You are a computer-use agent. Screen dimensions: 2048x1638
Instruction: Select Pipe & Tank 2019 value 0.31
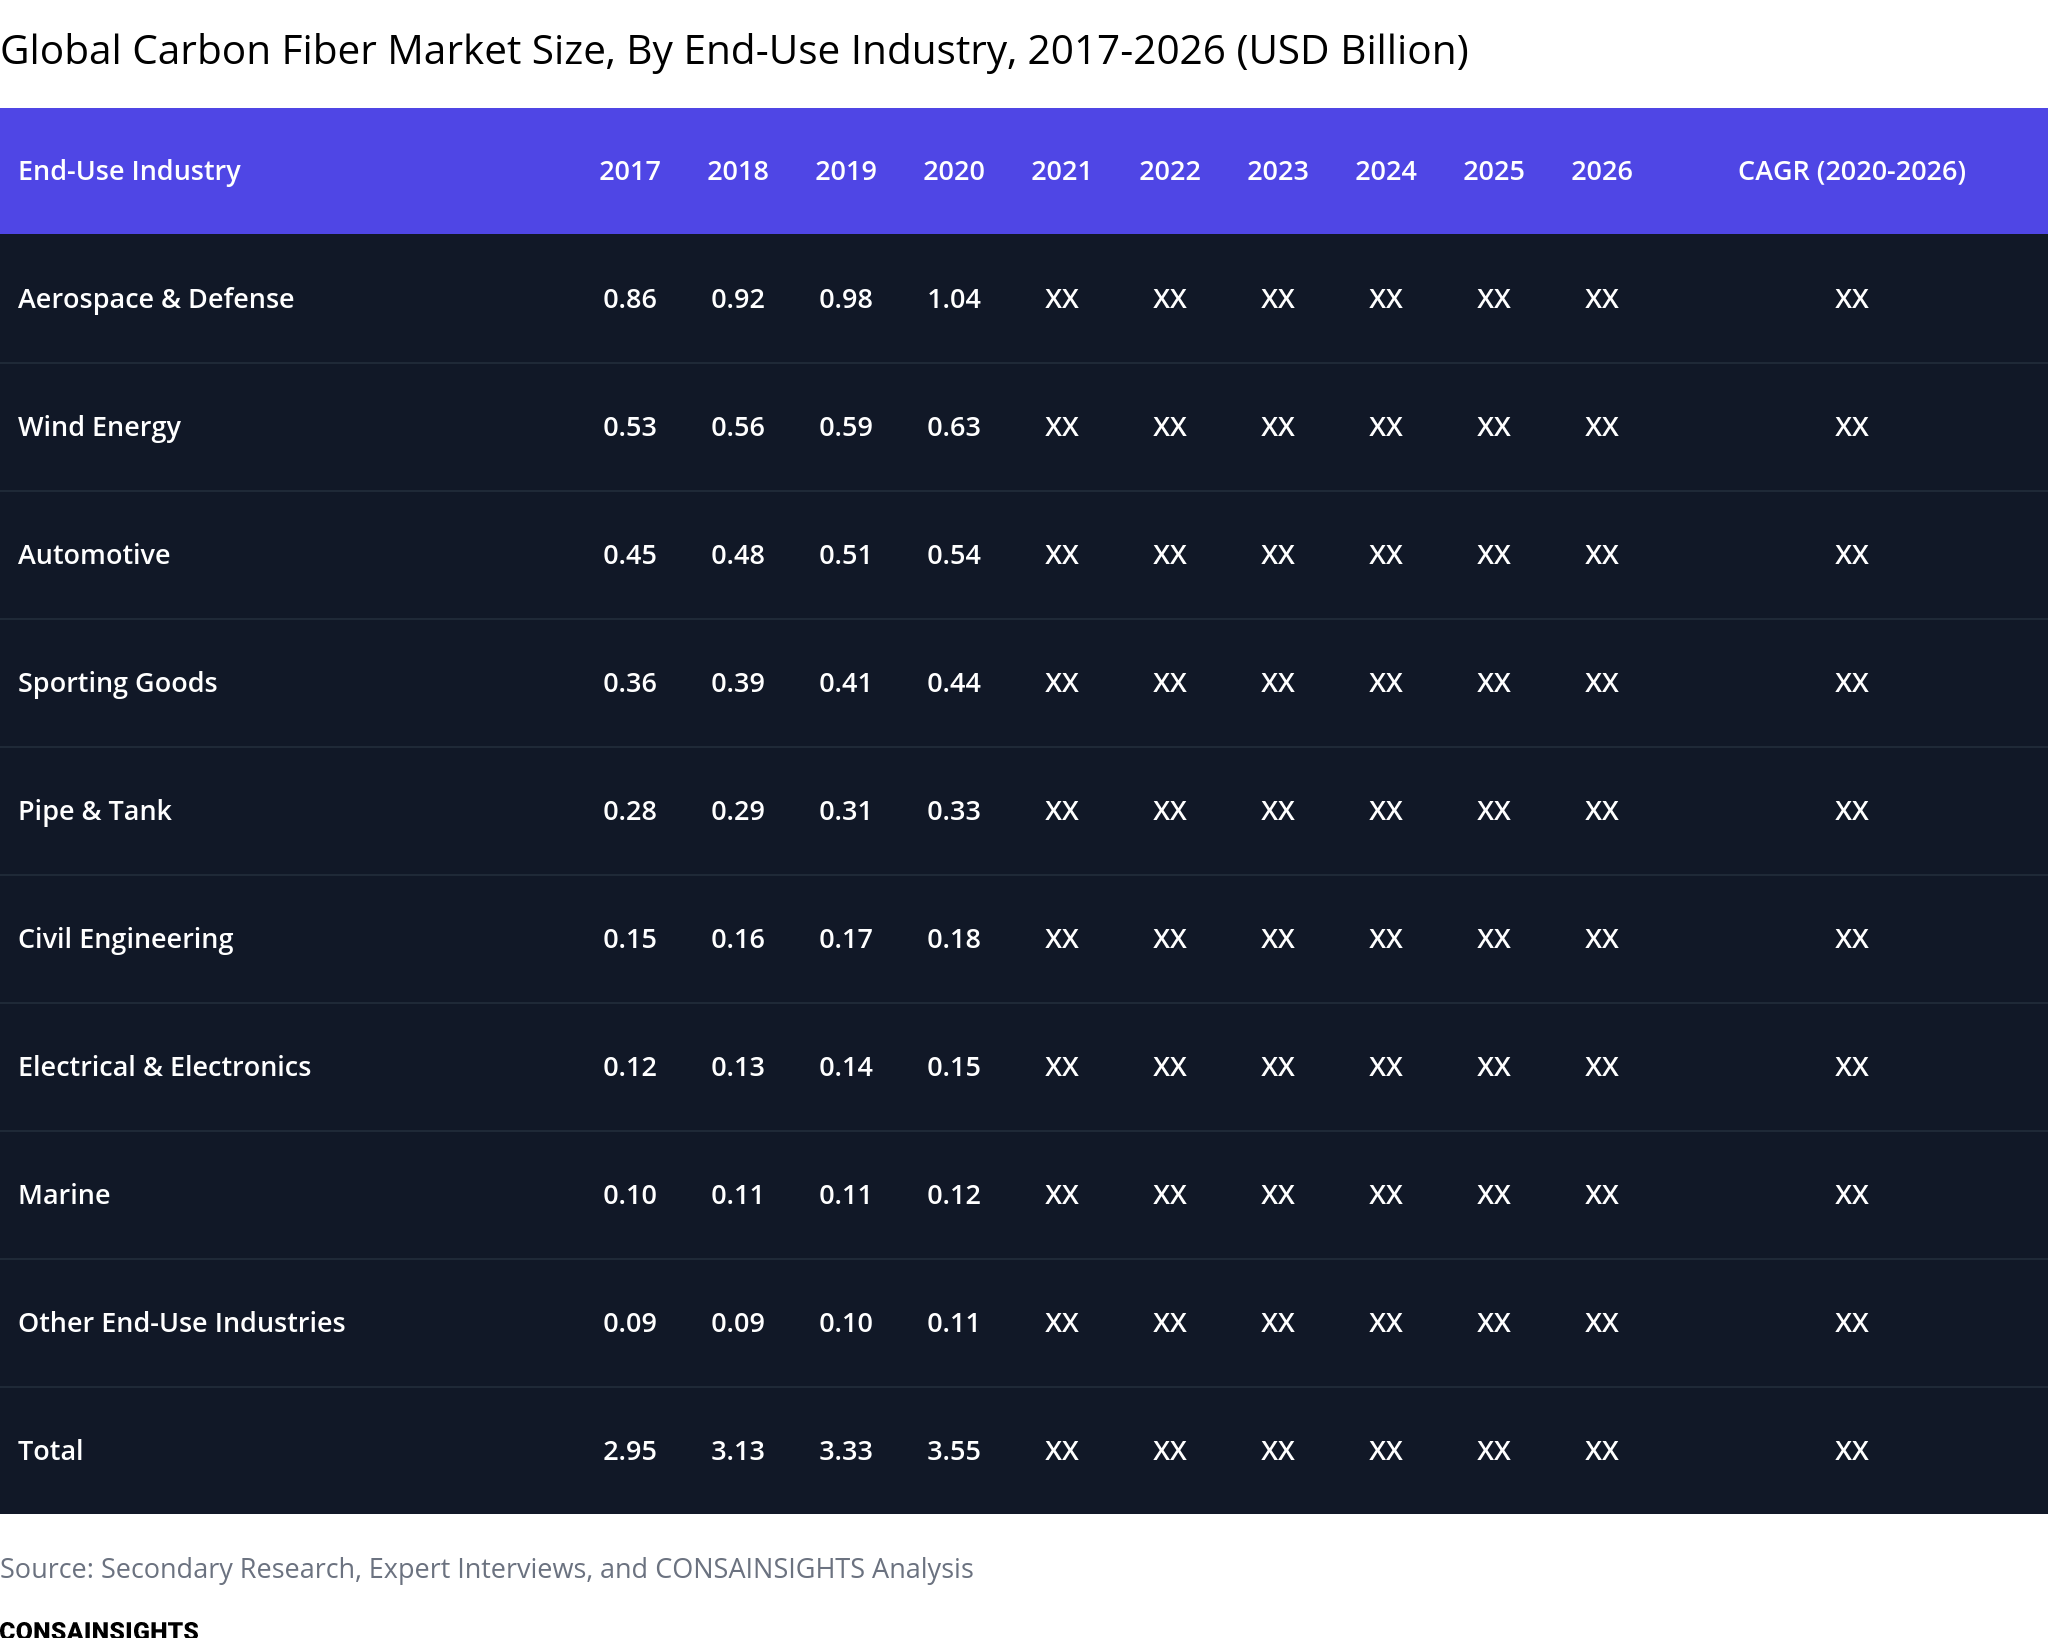pyautogui.click(x=846, y=811)
